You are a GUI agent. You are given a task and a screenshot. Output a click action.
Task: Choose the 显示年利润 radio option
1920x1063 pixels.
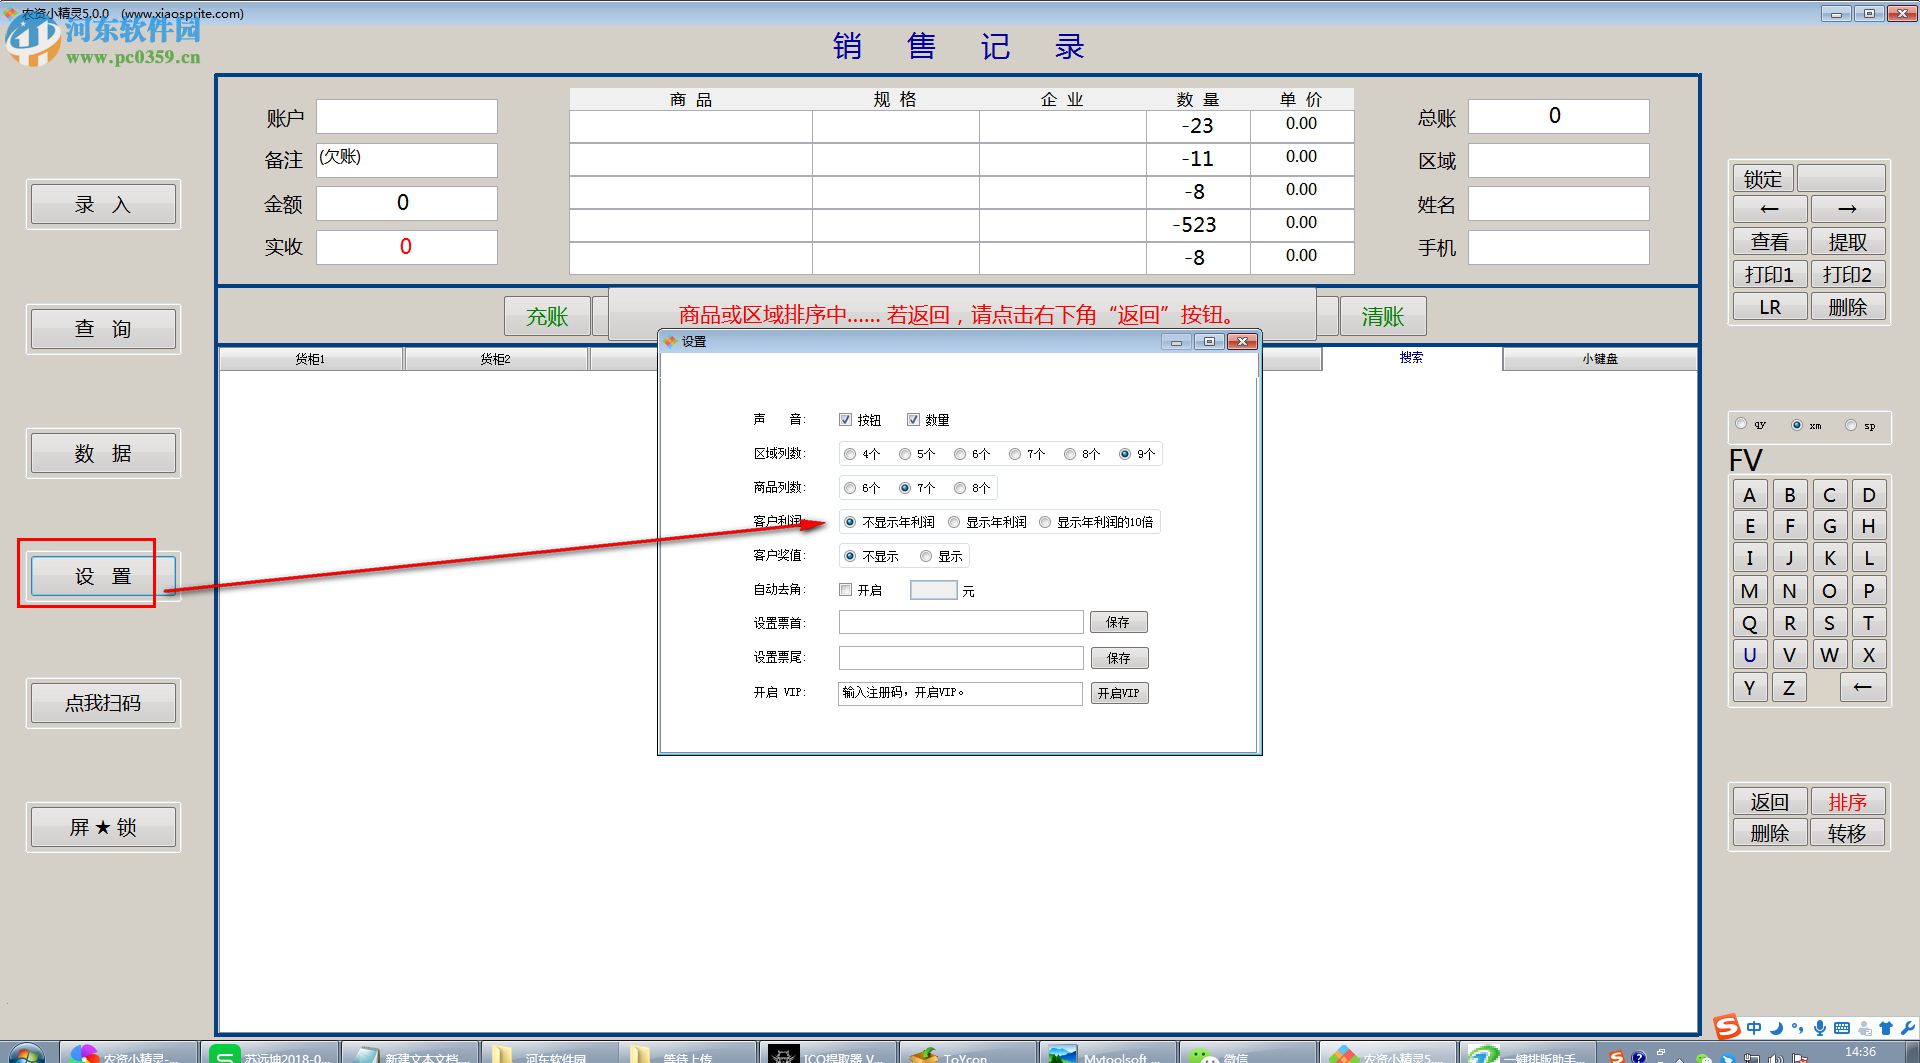[954, 522]
